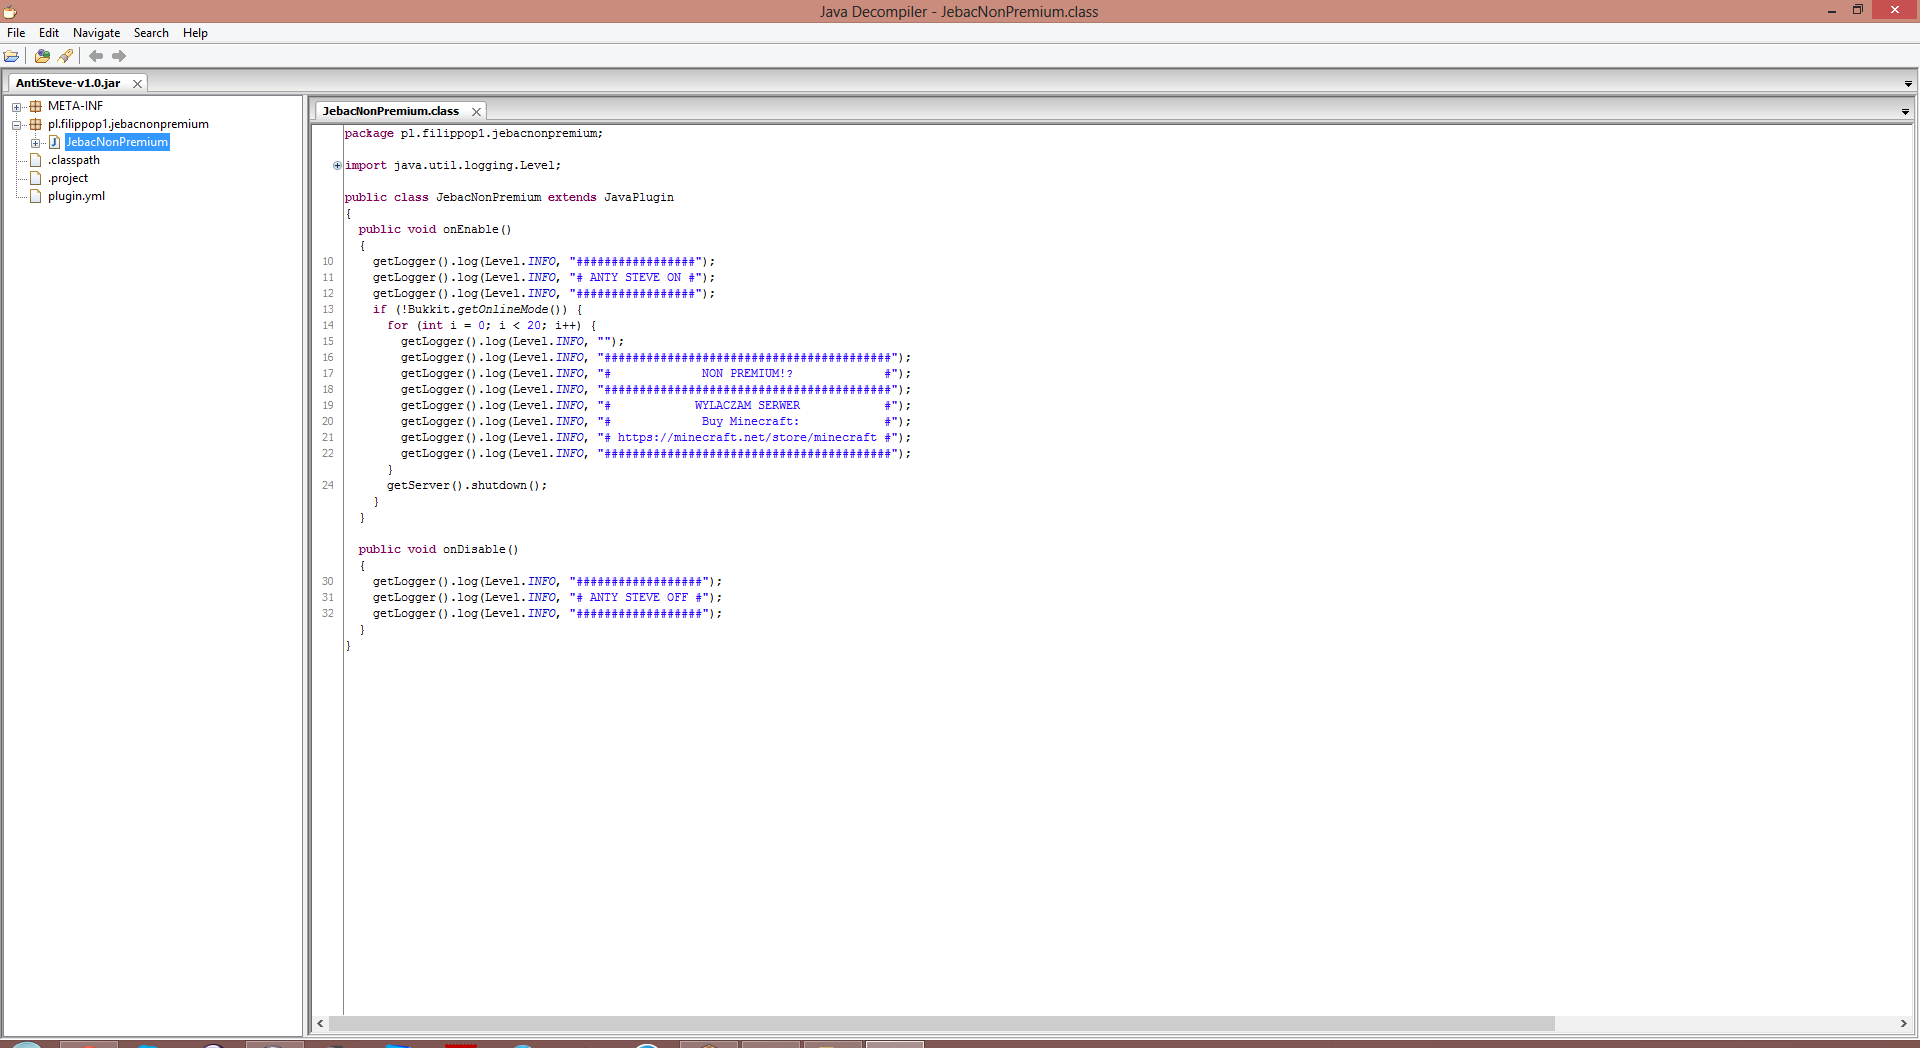1920x1048 pixels.
Task: Click getServer().shutdown() call
Action: 467,486
